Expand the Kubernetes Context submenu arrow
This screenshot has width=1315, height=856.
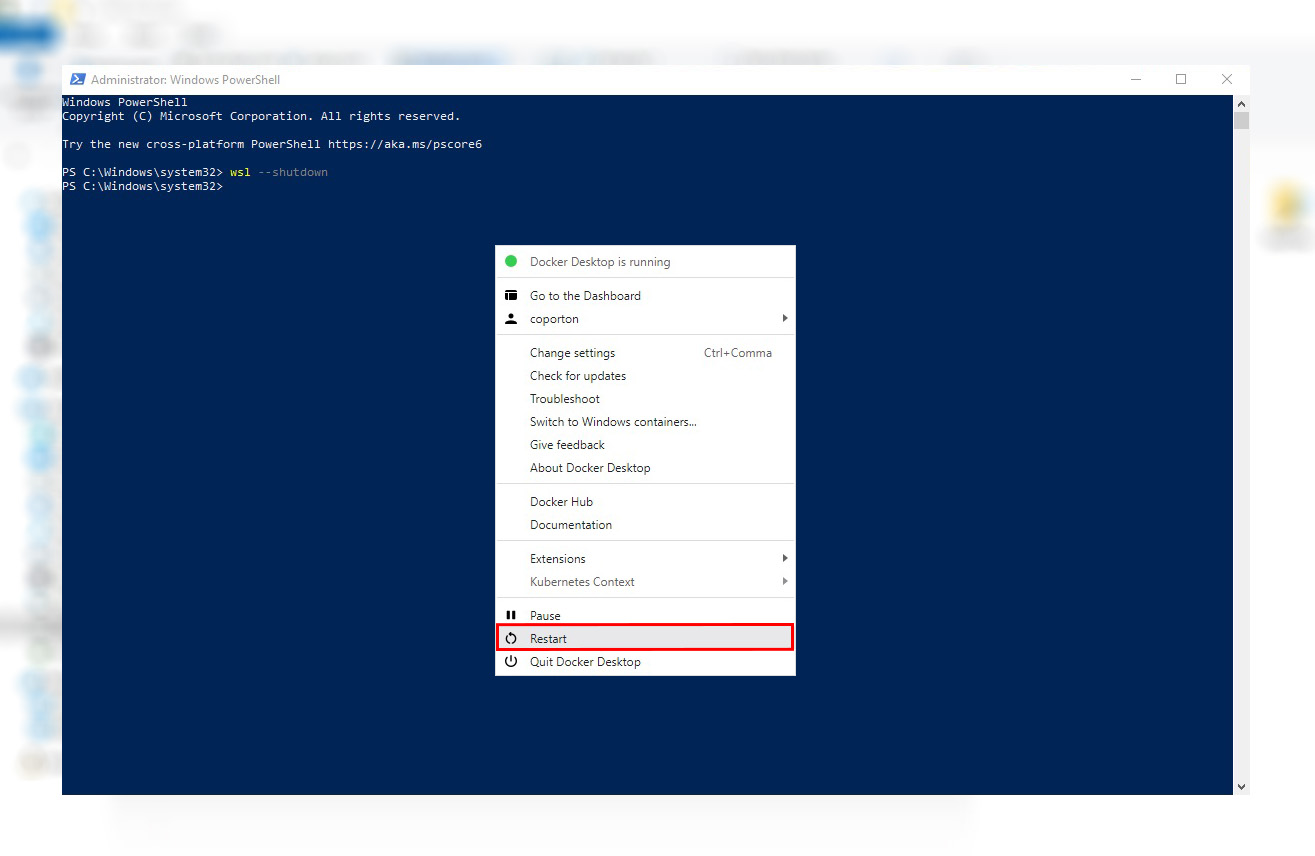click(x=785, y=582)
